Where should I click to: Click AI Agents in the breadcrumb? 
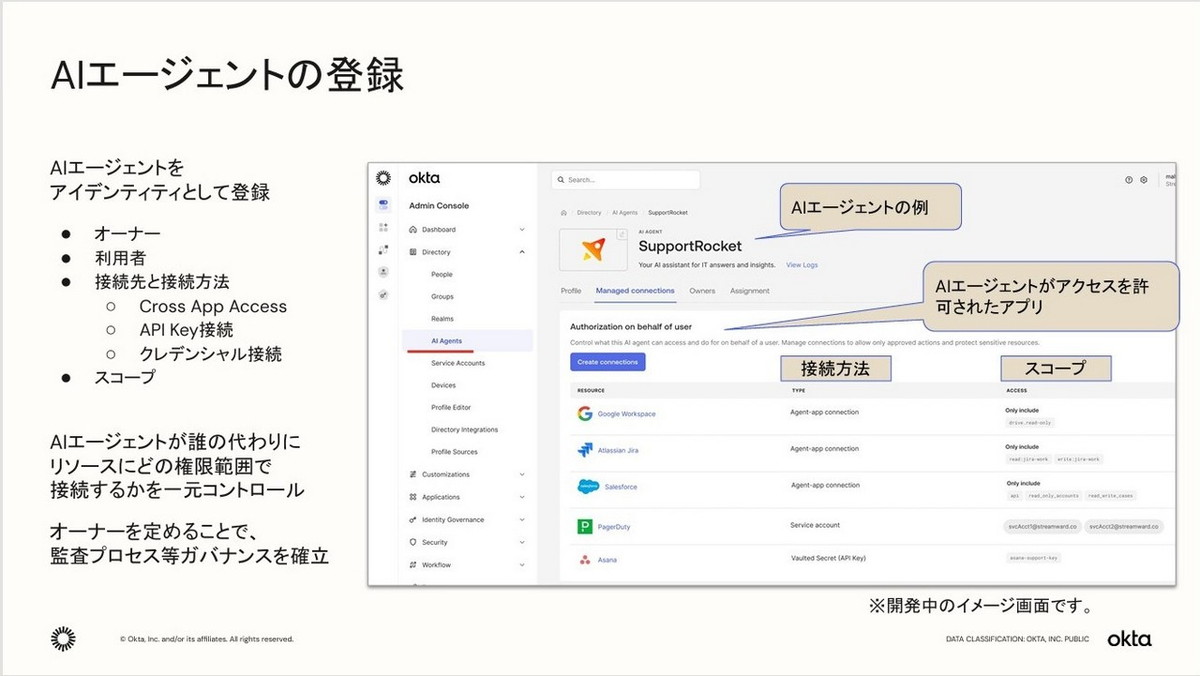click(624, 212)
